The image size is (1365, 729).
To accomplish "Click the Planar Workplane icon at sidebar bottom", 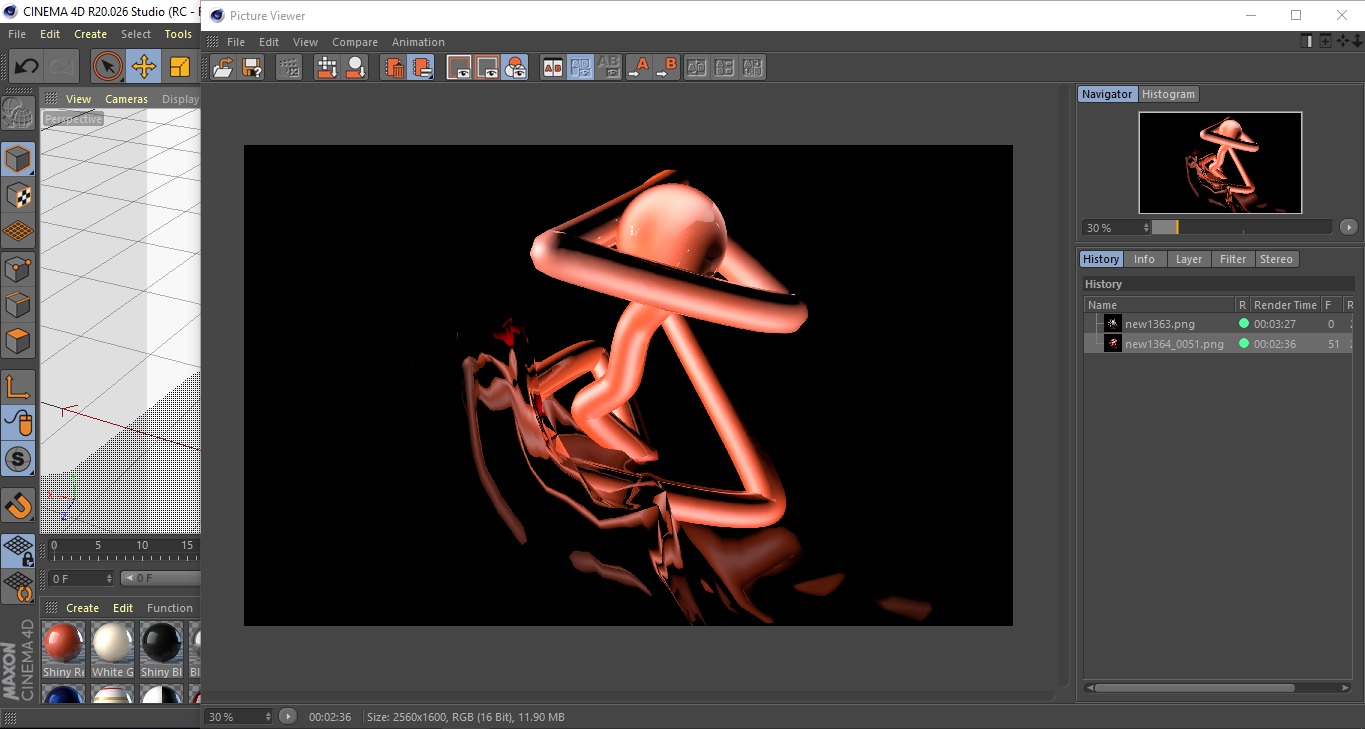I will click(x=18, y=586).
